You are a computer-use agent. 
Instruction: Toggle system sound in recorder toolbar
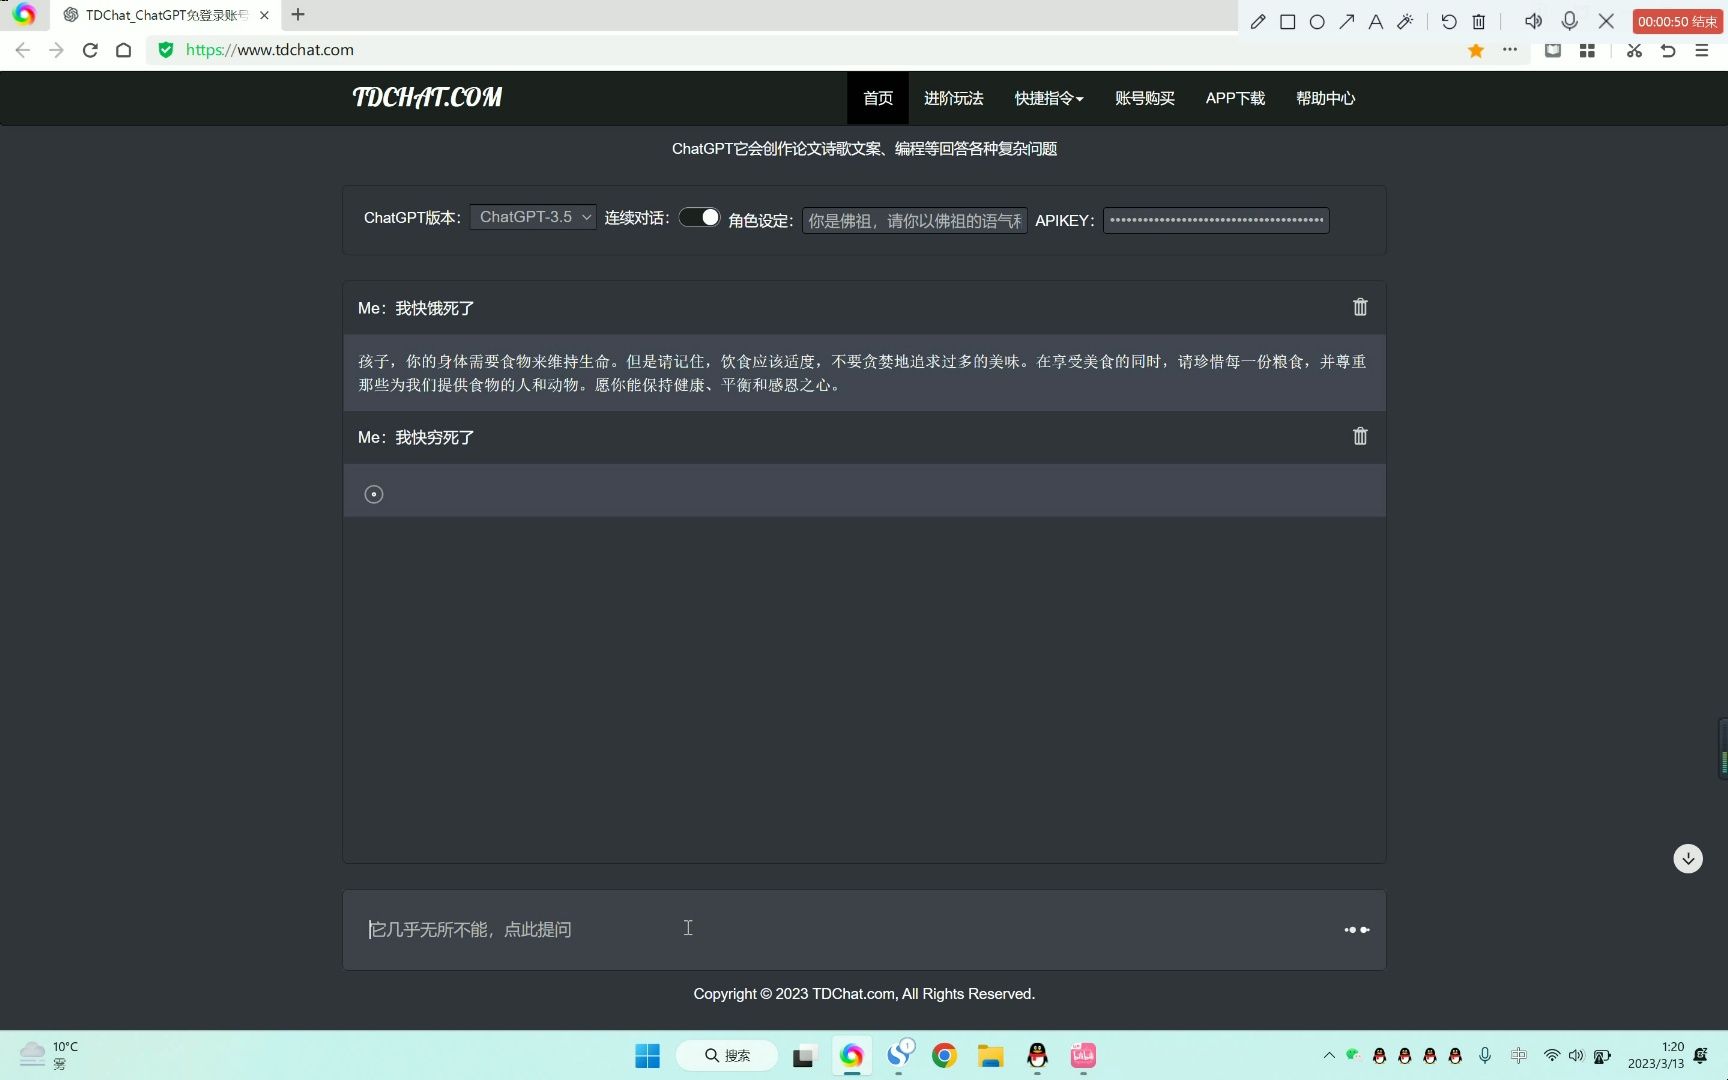pyautogui.click(x=1533, y=21)
